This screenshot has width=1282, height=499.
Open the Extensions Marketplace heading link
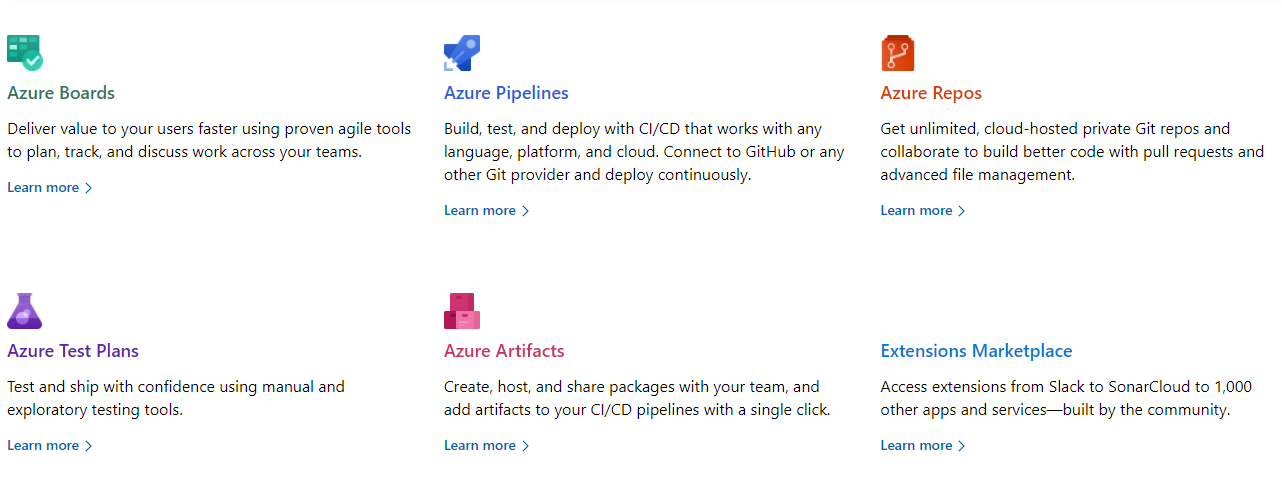(x=976, y=351)
